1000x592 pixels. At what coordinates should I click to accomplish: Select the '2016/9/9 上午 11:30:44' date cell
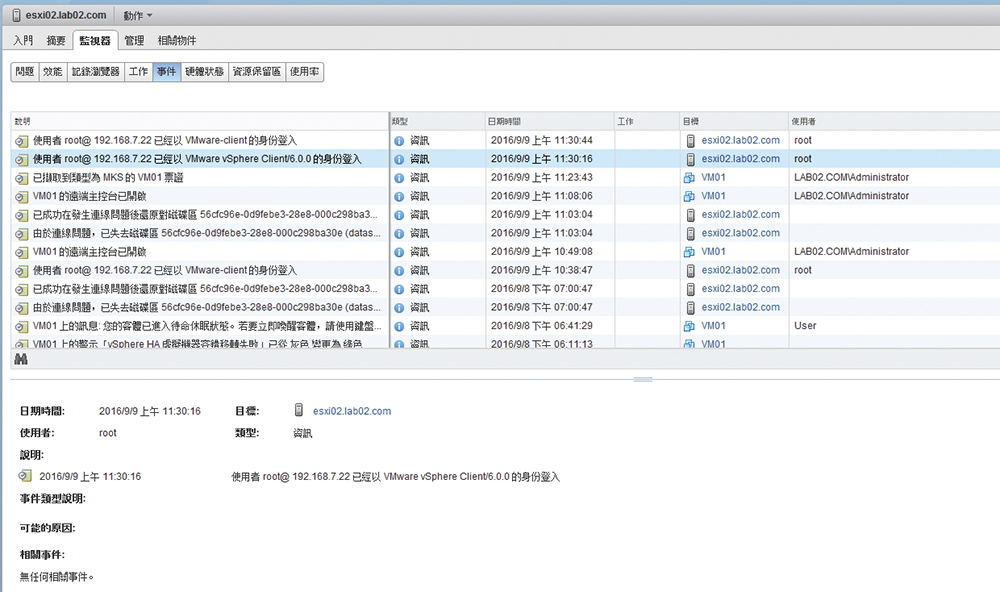tap(541, 140)
